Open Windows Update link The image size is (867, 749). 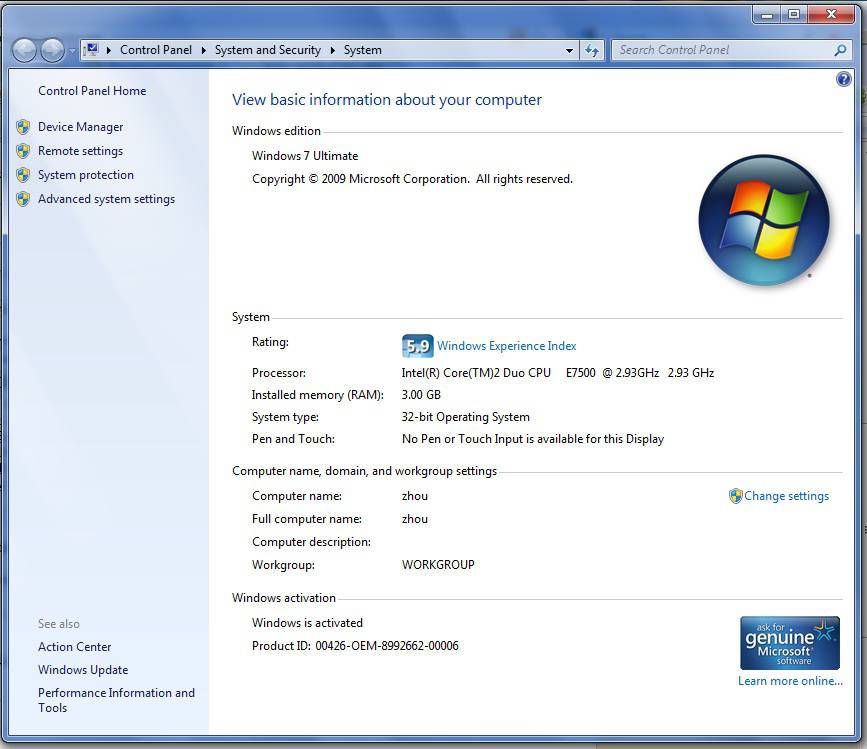pyautogui.click(x=83, y=670)
